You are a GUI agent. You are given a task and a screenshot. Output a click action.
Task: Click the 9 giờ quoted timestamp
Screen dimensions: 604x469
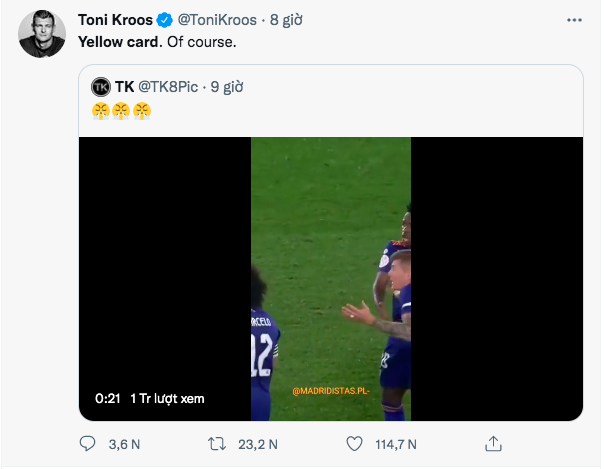pos(227,87)
